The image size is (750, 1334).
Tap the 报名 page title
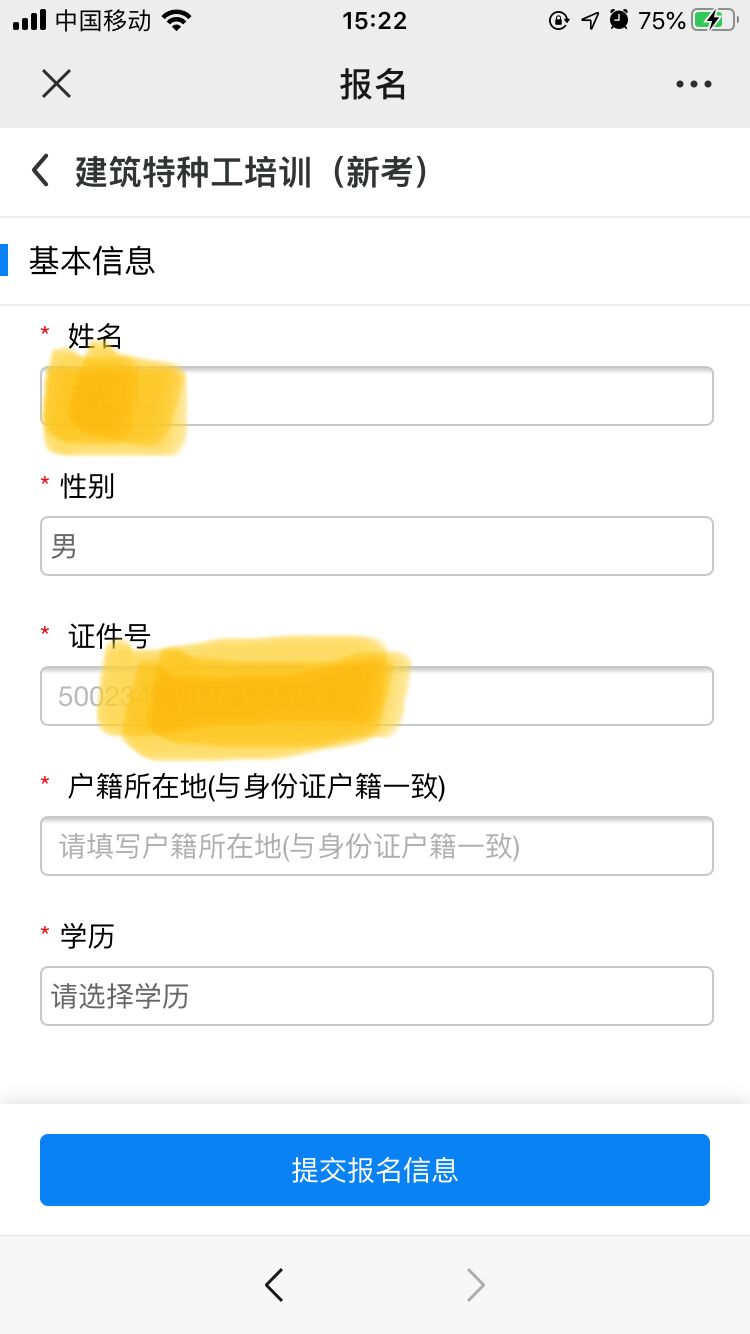373,84
